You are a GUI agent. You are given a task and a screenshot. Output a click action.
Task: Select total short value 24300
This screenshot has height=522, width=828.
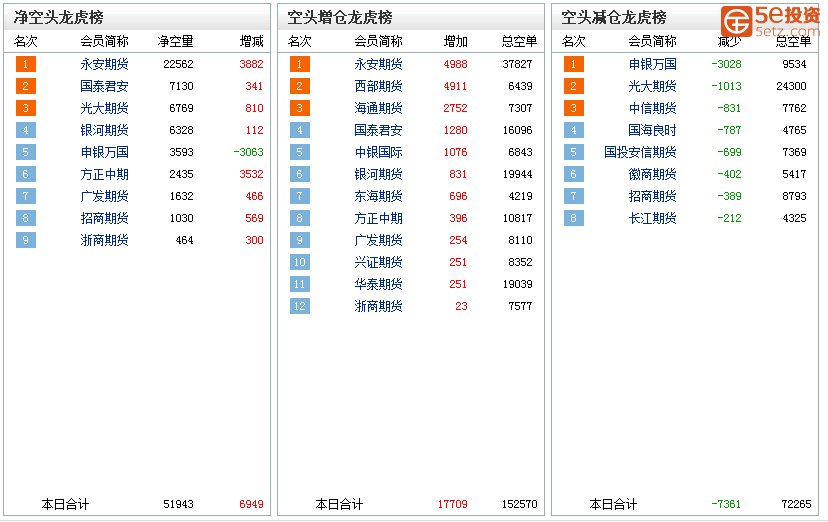(791, 86)
